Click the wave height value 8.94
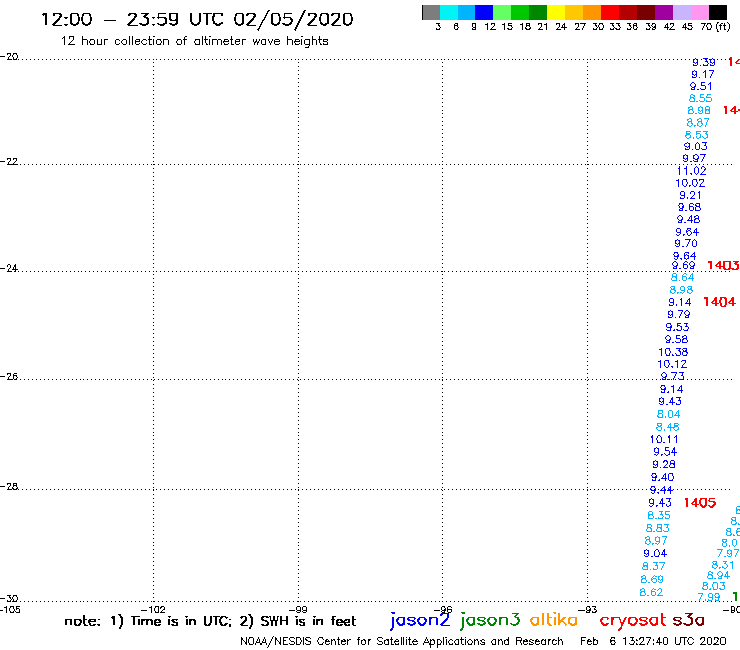 tap(718, 575)
